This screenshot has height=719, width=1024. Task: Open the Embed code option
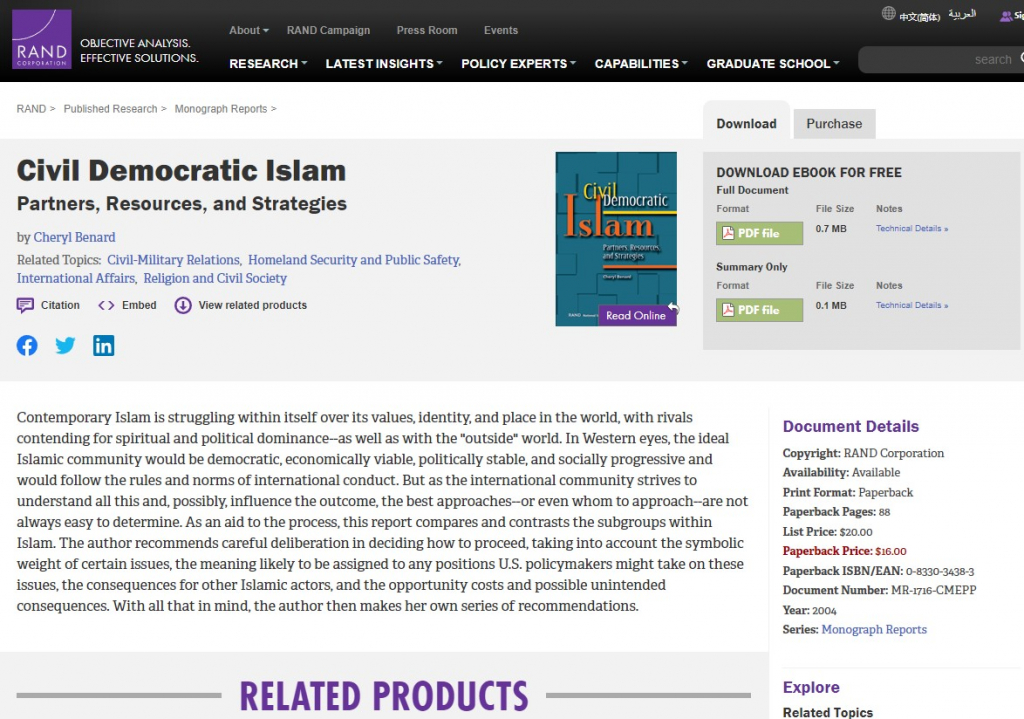click(x=127, y=305)
